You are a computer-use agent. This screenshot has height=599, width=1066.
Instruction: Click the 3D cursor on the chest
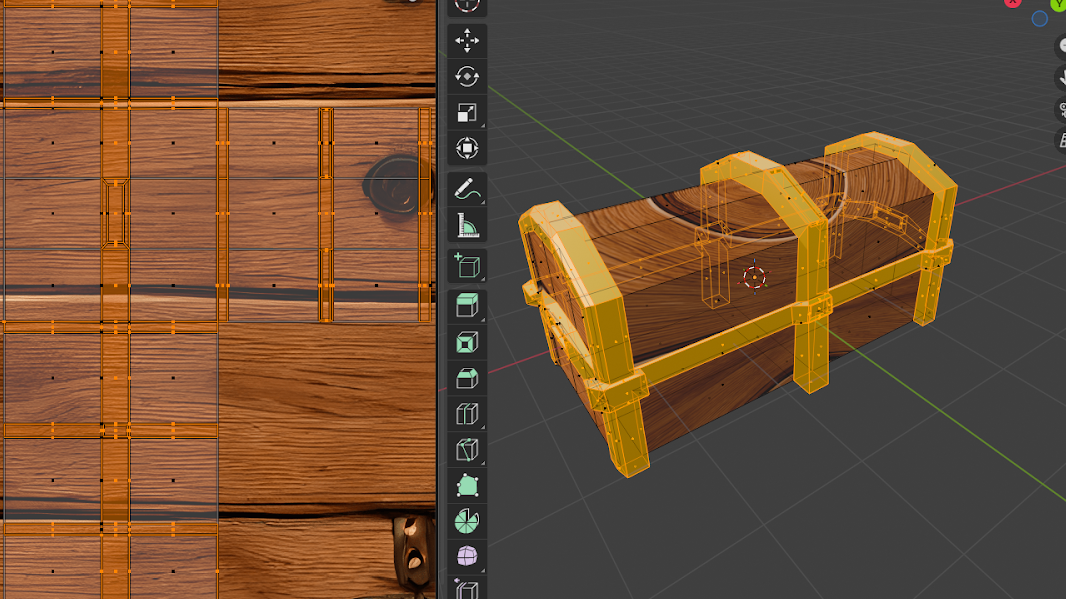coord(755,277)
